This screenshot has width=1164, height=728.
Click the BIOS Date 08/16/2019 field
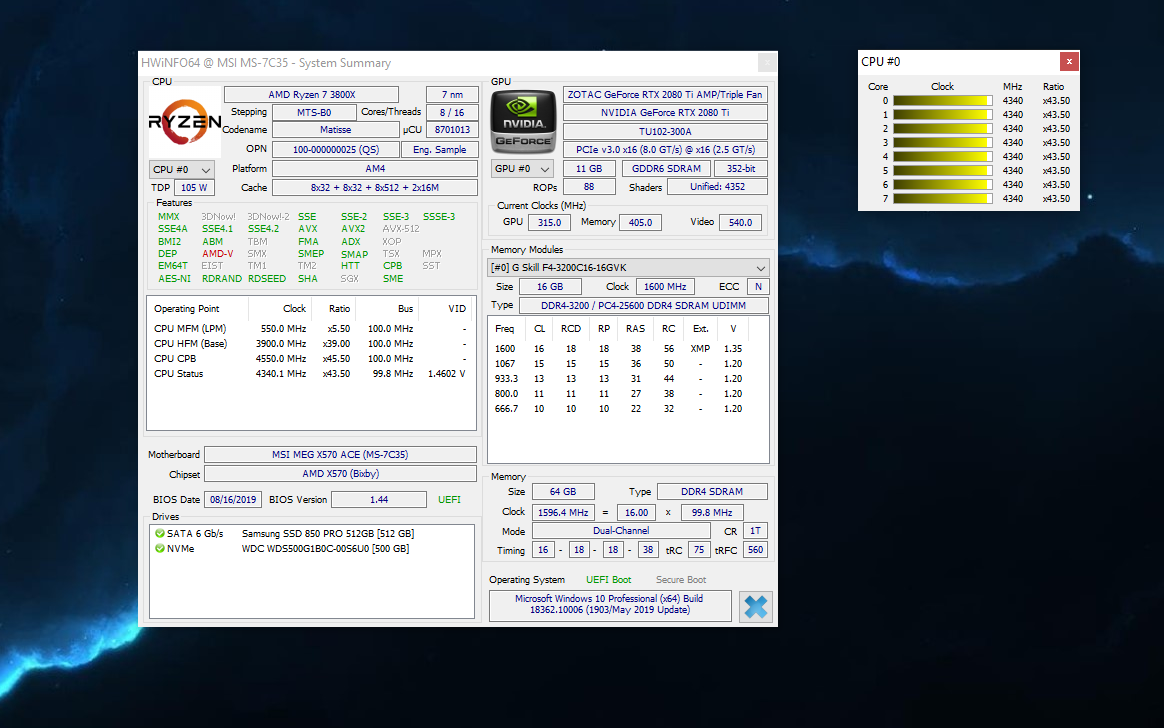[233, 500]
